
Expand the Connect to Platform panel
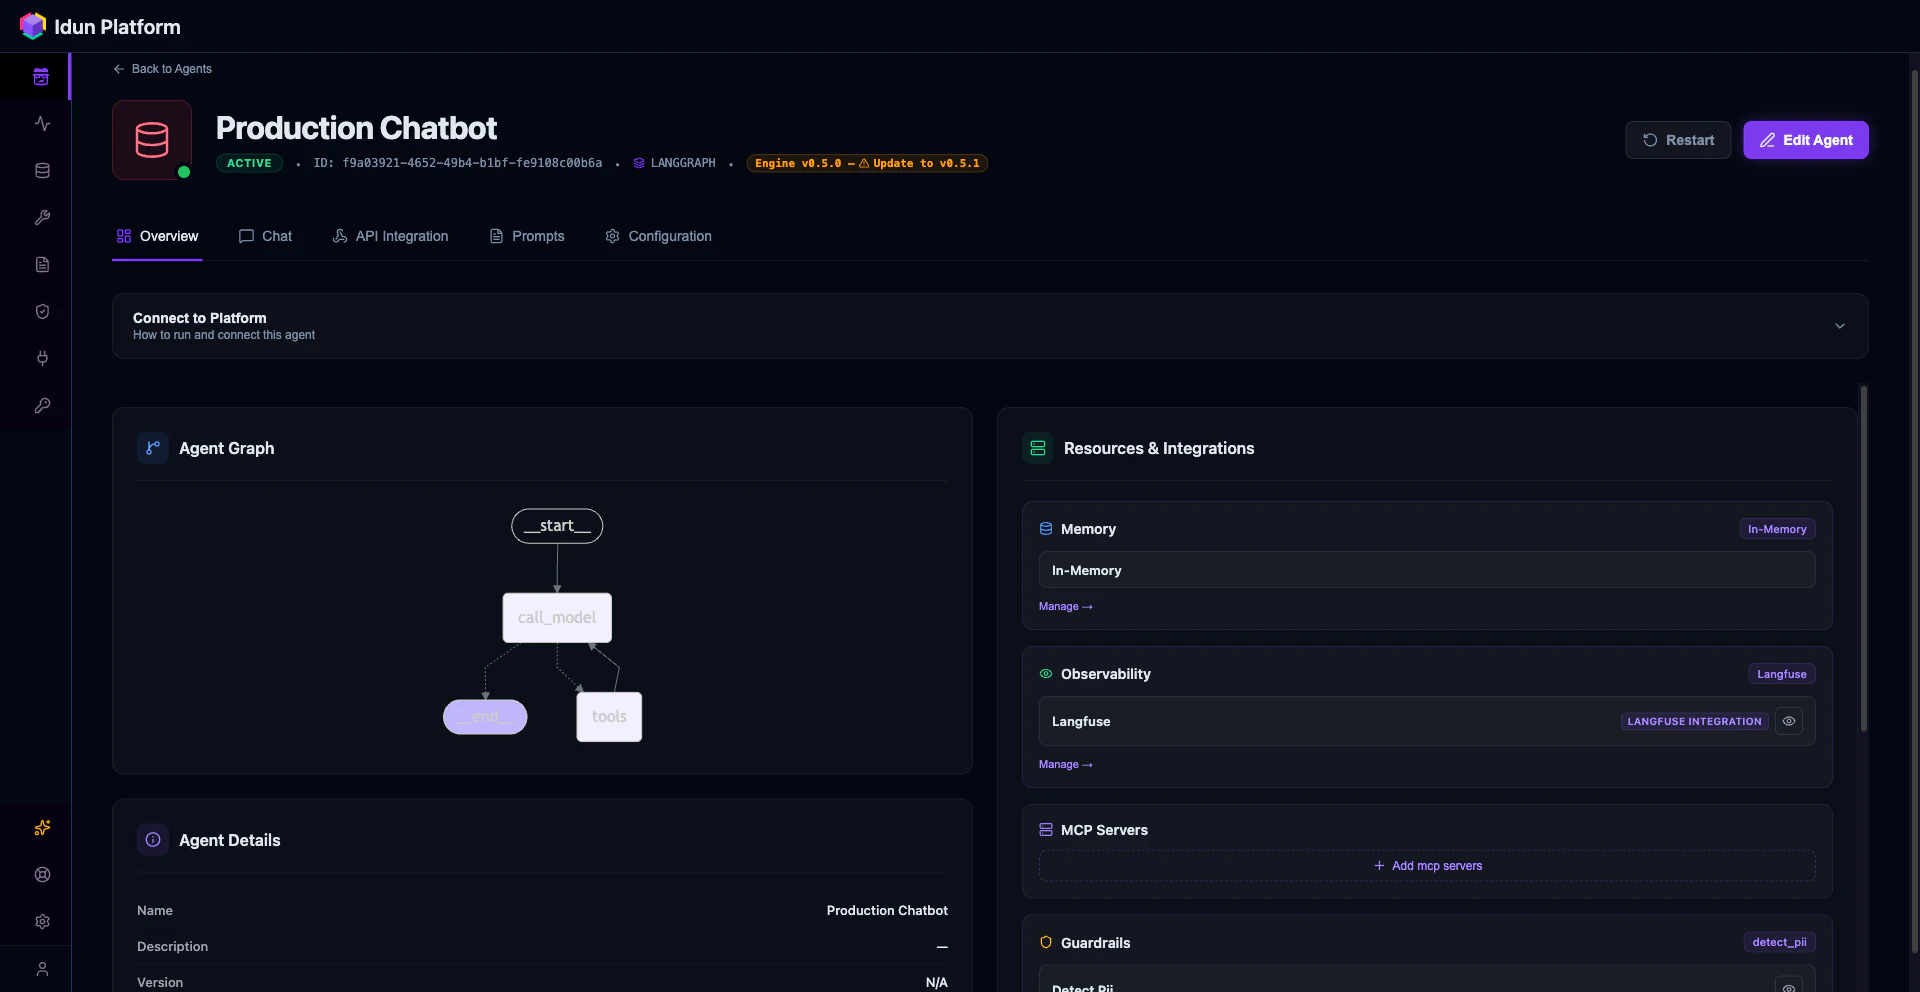1840,325
